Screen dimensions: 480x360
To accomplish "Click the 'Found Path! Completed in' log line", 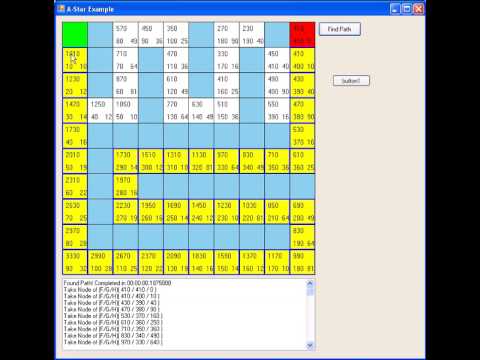I will [117, 283].
